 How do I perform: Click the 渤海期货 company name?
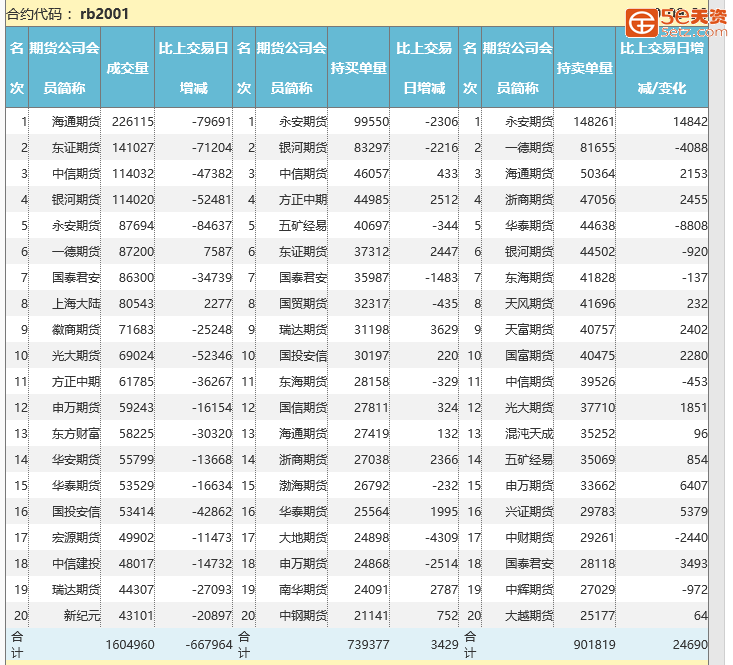click(x=303, y=486)
